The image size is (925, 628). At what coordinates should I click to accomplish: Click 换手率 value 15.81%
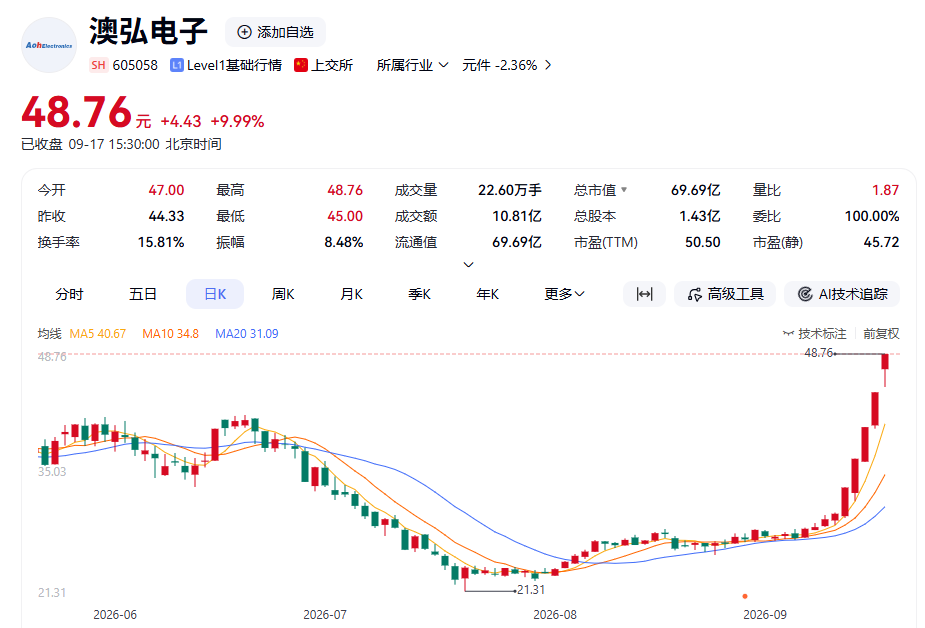161,242
